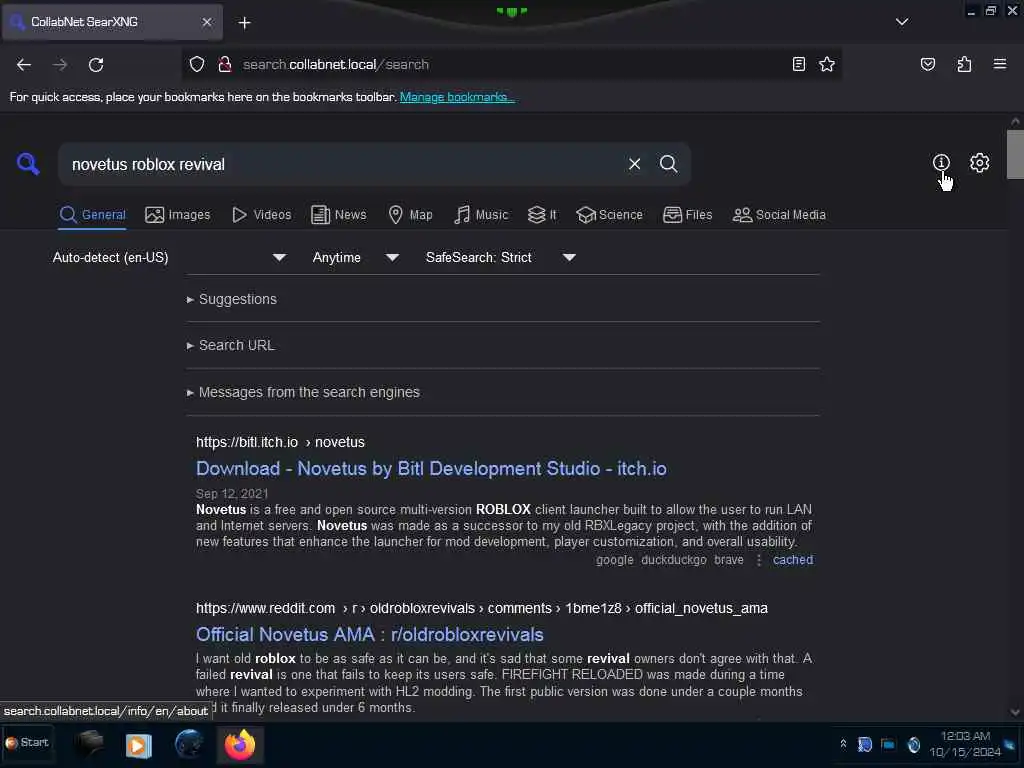Clear the search query with the X icon
The width and height of the screenshot is (1024, 768).
[x=634, y=164]
